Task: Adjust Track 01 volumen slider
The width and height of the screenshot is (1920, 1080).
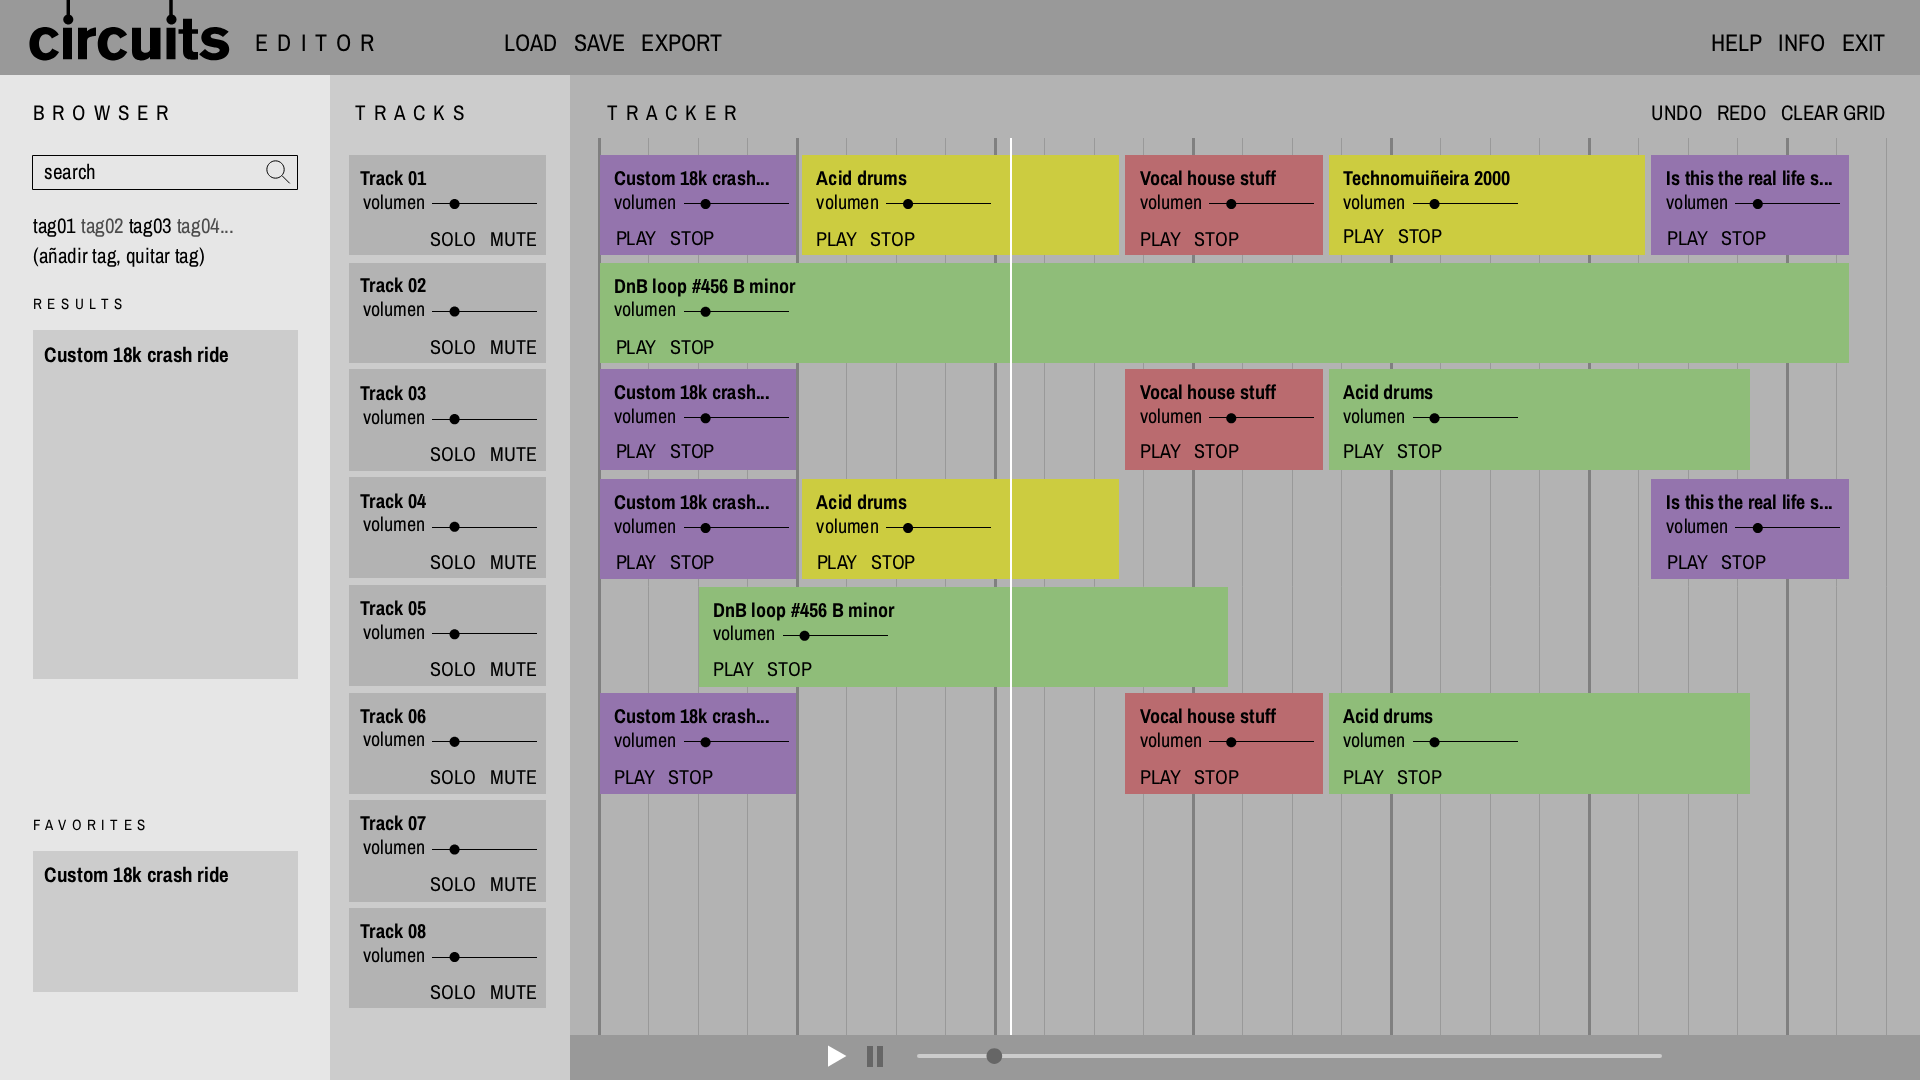Action: (x=485, y=204)
